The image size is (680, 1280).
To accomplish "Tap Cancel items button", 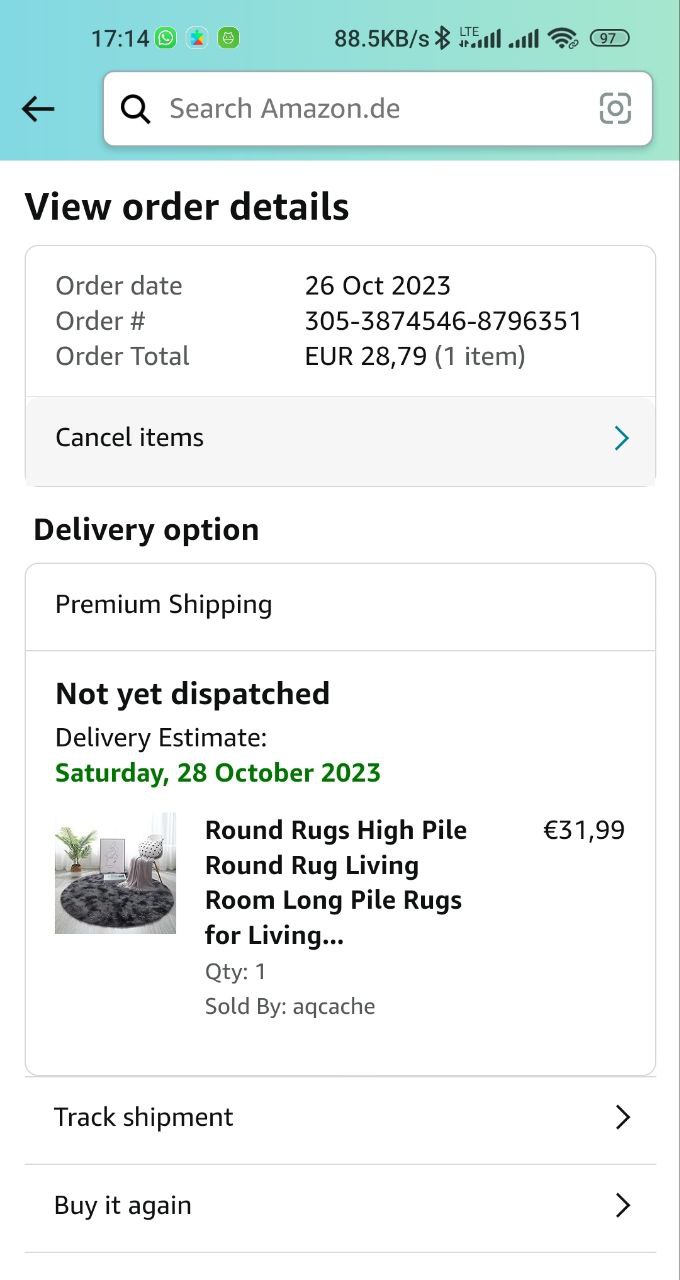I will coord(130,438).
